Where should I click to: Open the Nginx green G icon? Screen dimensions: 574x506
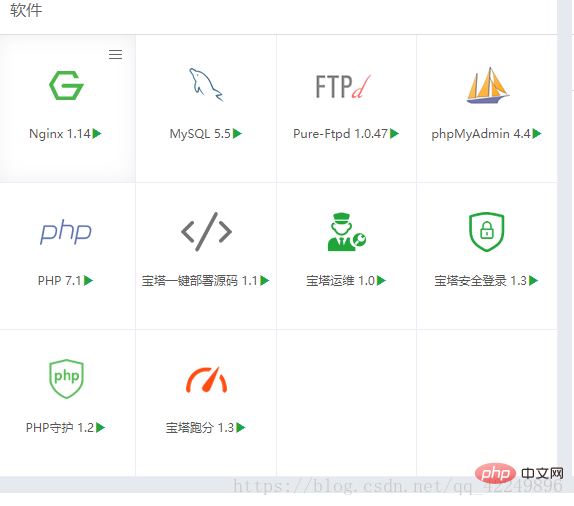coord(66,85)
